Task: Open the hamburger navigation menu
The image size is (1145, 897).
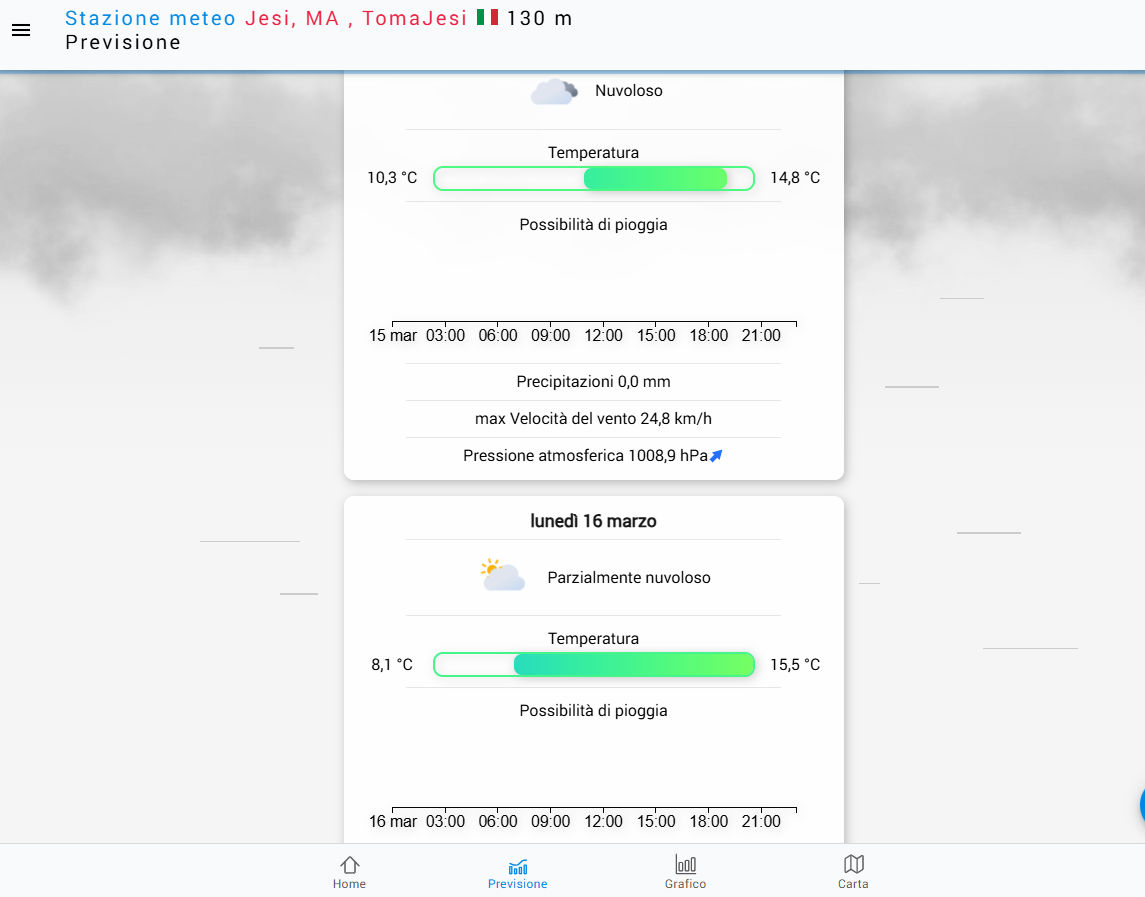Action: tap(21, 30)
